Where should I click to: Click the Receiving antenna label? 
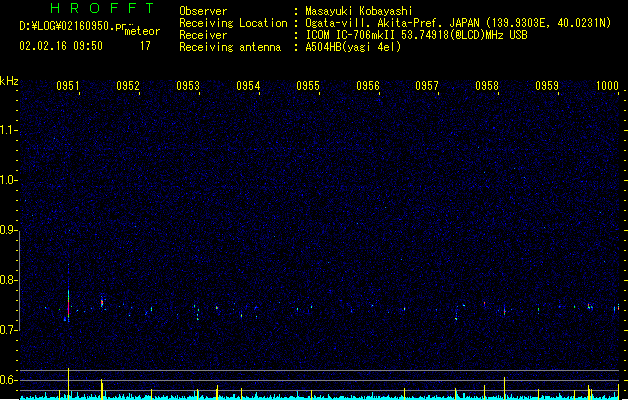tap(230, 47)
